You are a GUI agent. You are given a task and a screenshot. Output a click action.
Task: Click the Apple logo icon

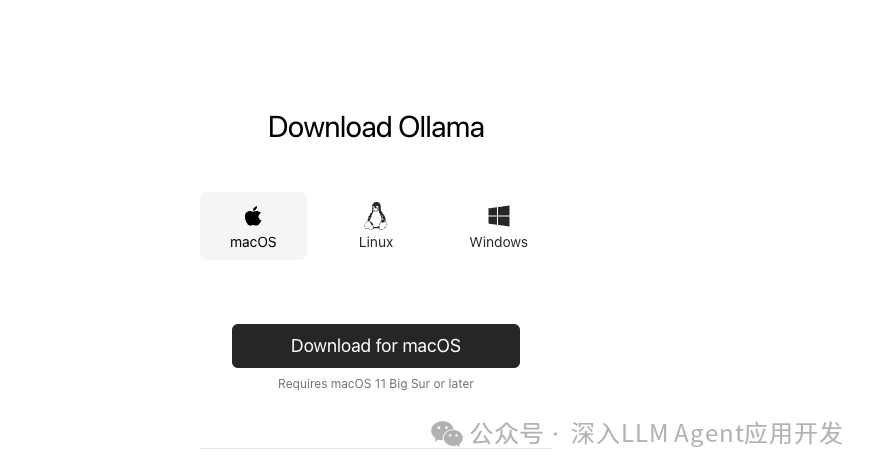point(253,215)
